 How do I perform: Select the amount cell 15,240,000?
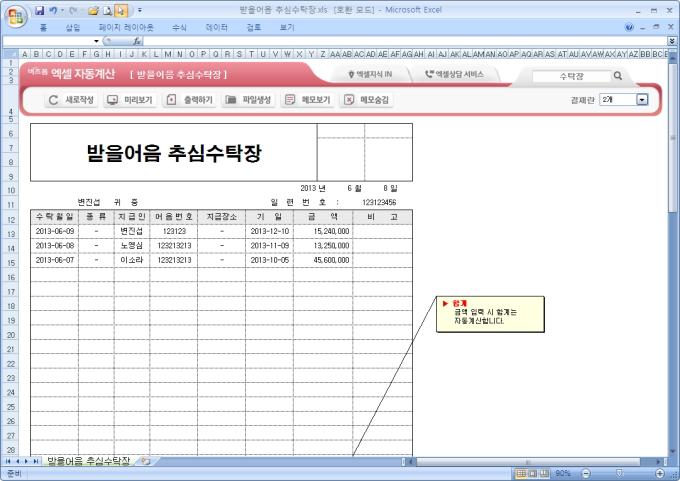point(323,231)
